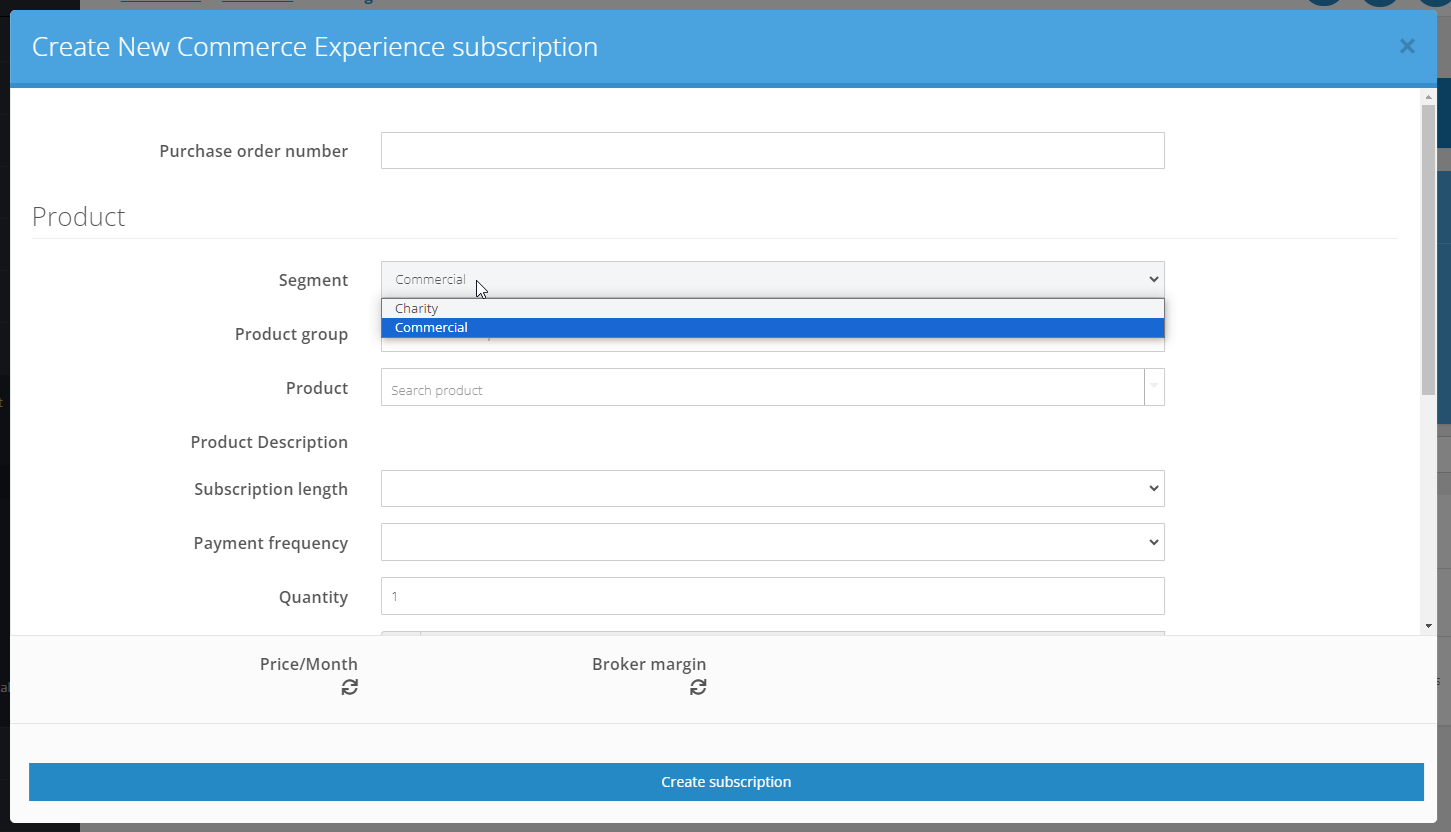Viewport: 1451px width, 832px height.
Task: Refresh the Price/Month value
Action: [349, 687]
